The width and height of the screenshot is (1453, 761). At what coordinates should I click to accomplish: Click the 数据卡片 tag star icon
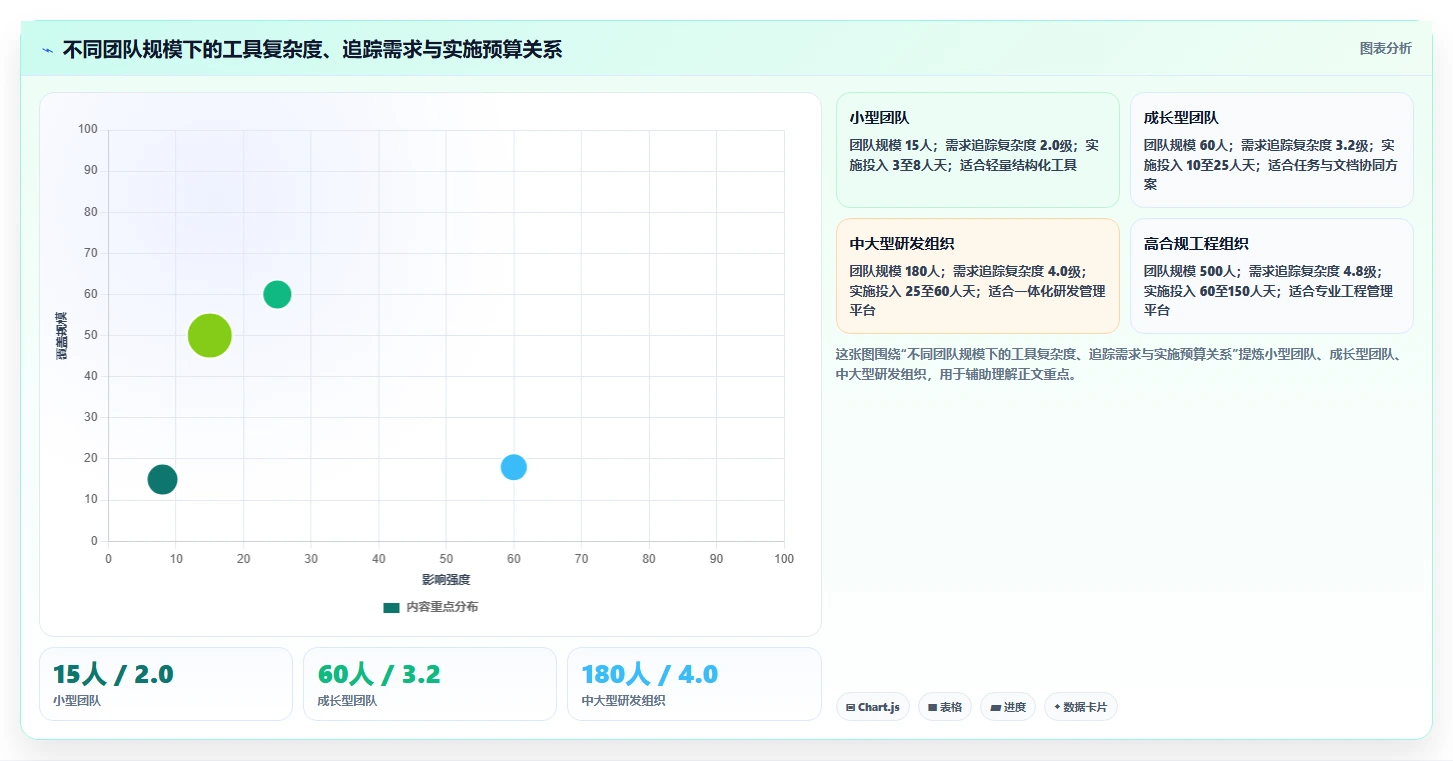(x=1057, y=707)
